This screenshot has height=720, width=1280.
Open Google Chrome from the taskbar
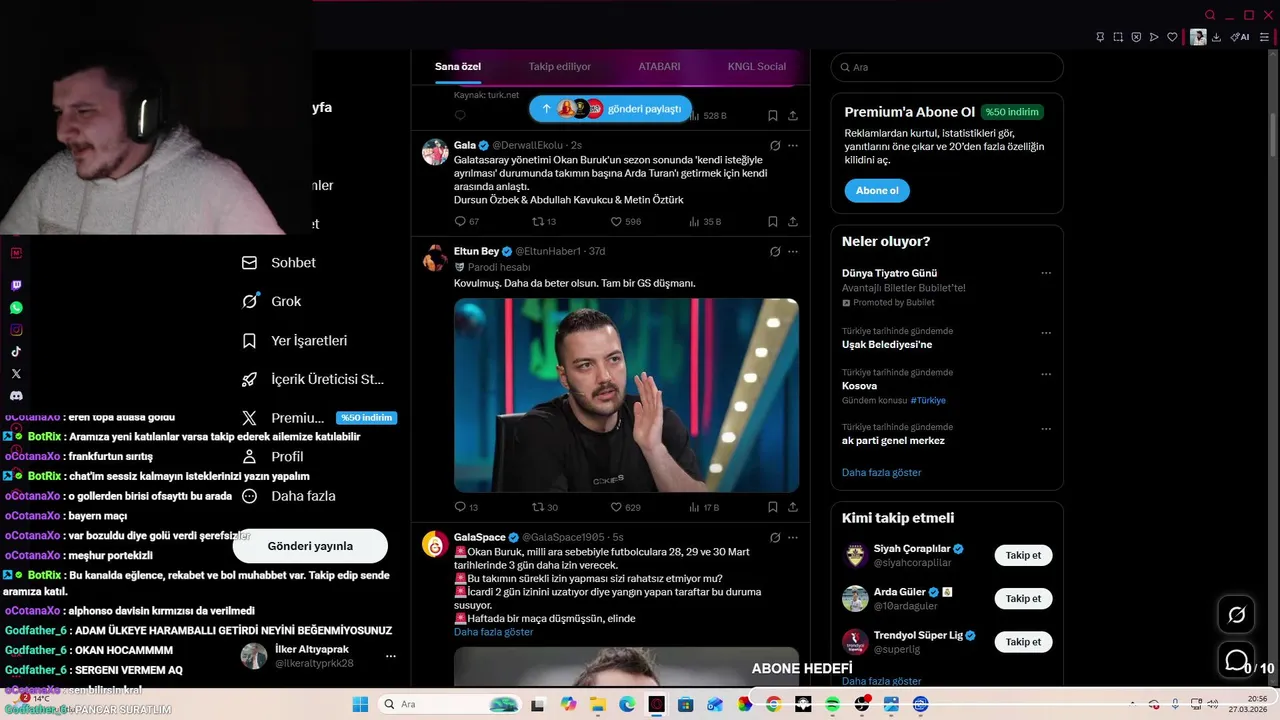pos(774,705)
